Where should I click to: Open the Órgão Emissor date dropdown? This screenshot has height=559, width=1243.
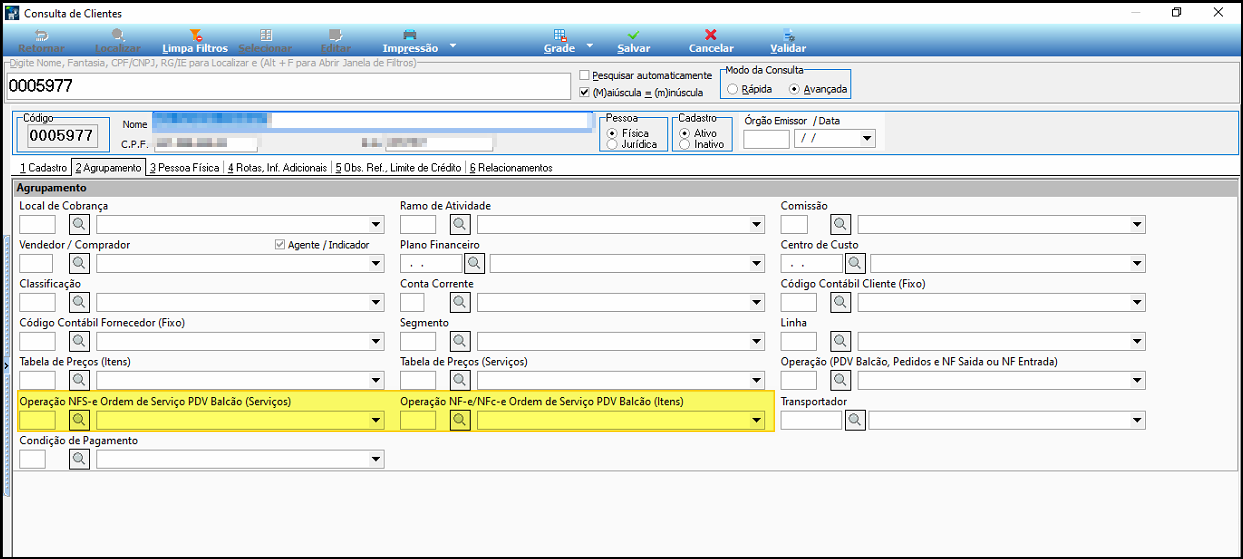[867, 139]
